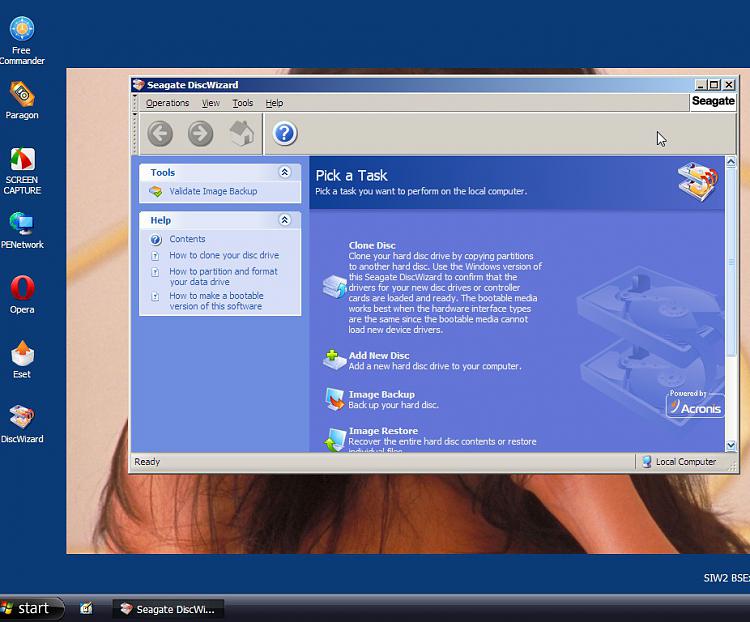Viewport: 750px width, 622px height.
Task: Choose the Clone Disc task
Action: 372,245
